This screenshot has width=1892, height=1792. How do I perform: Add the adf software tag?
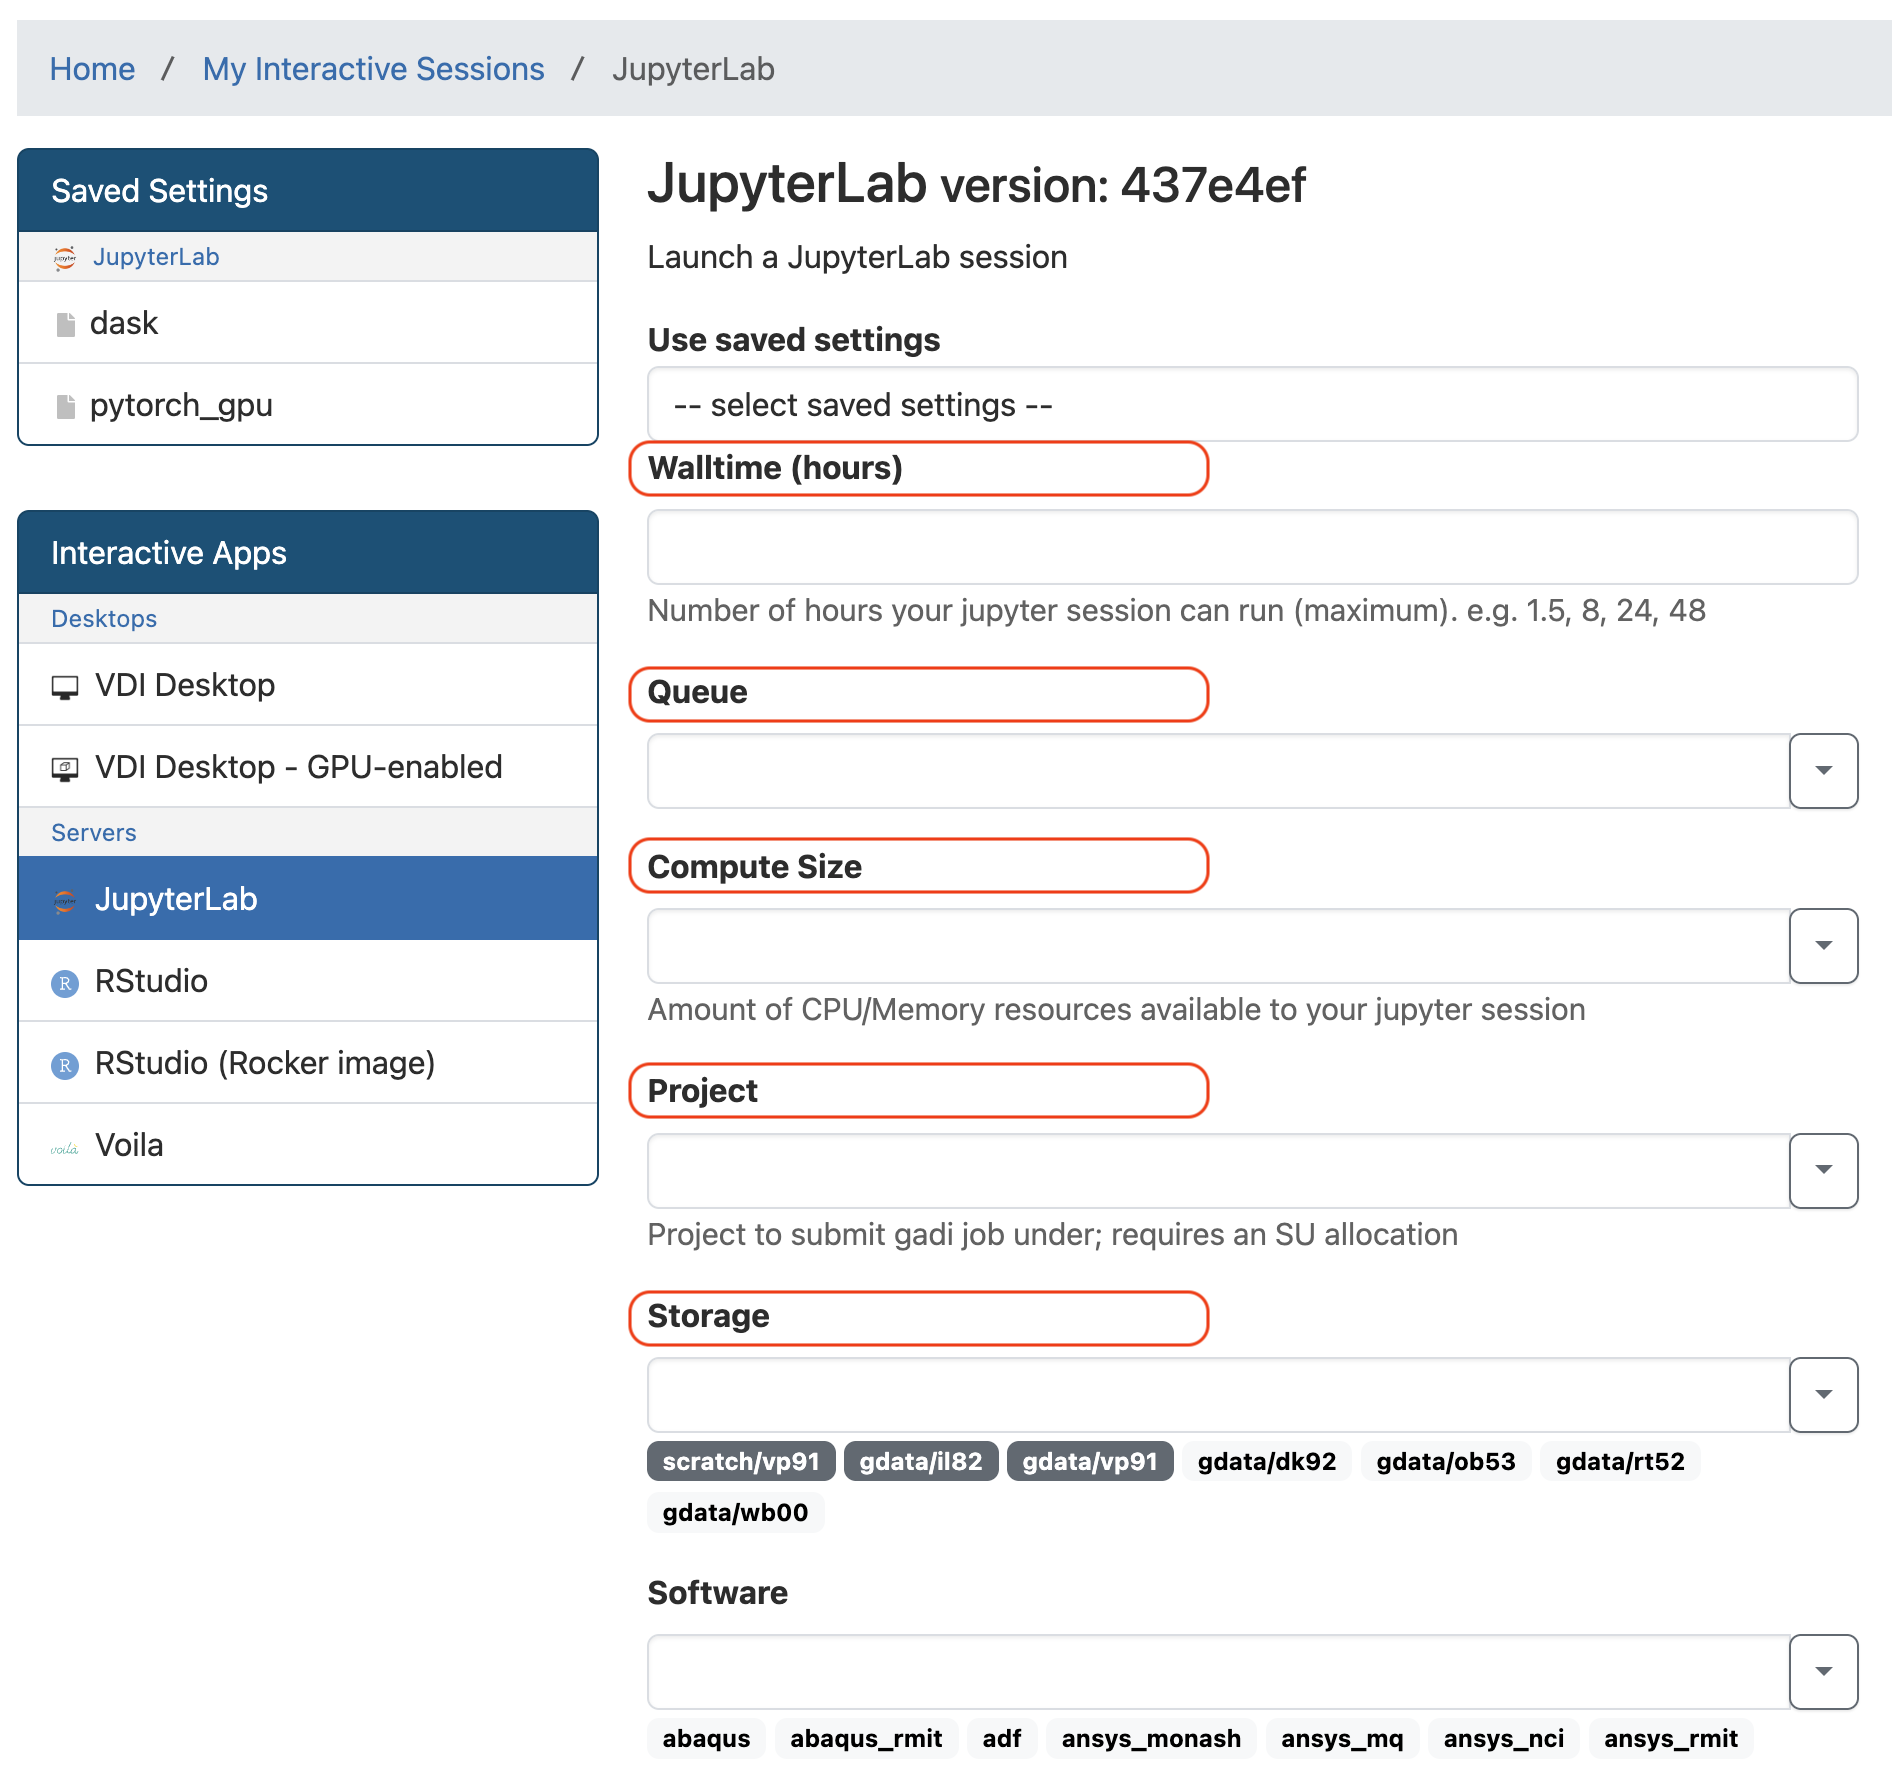coord(1002,1738)
